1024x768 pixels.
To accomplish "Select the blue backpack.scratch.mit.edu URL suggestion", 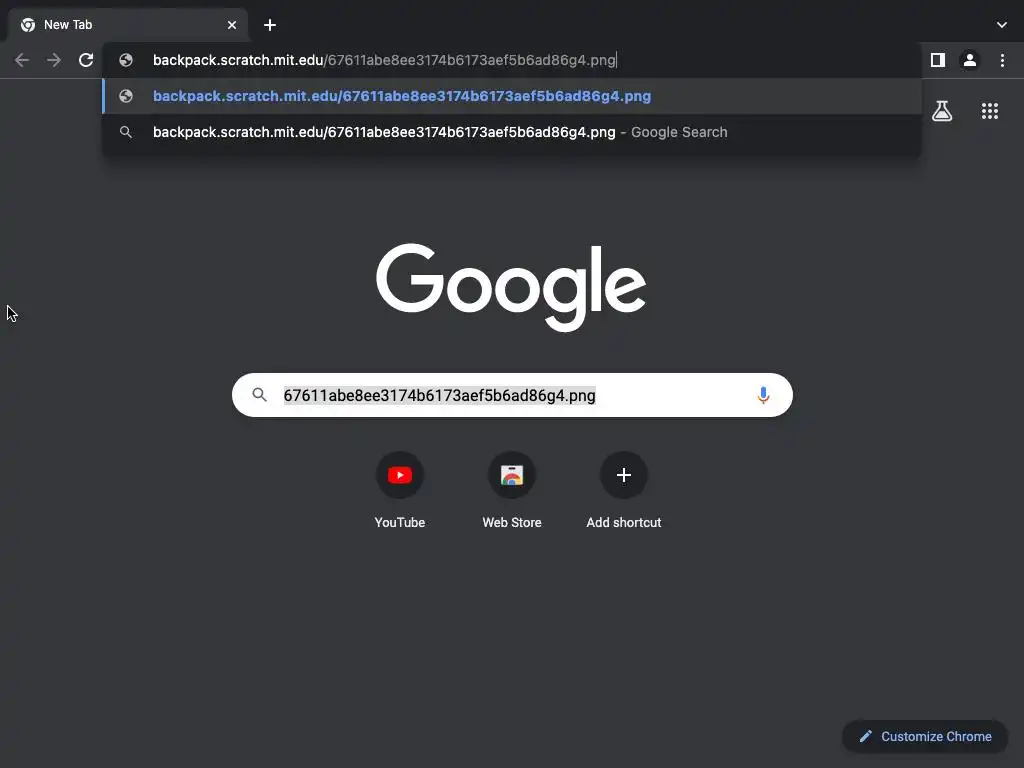I will (512, 96).
